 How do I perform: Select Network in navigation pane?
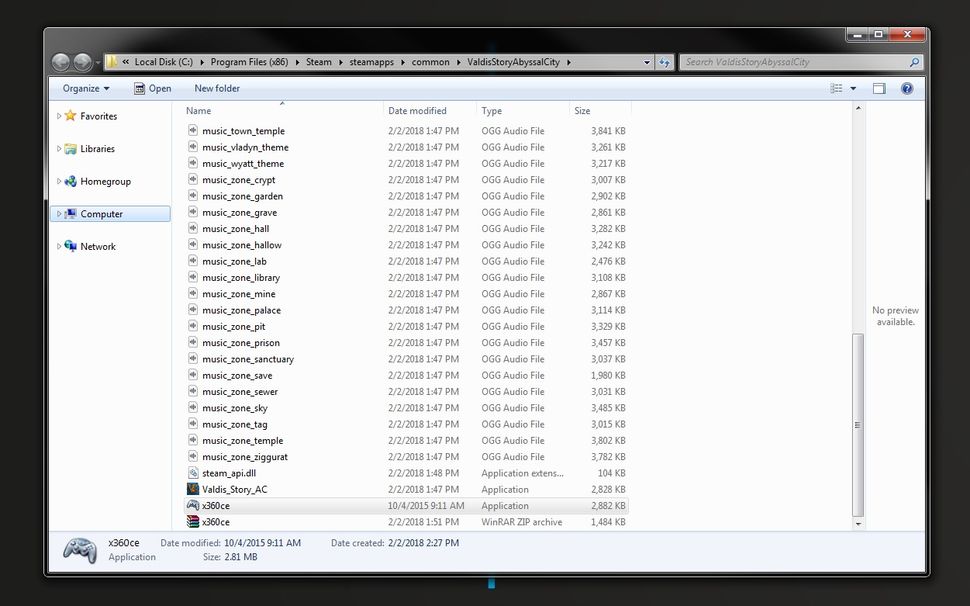pos(98,246)
